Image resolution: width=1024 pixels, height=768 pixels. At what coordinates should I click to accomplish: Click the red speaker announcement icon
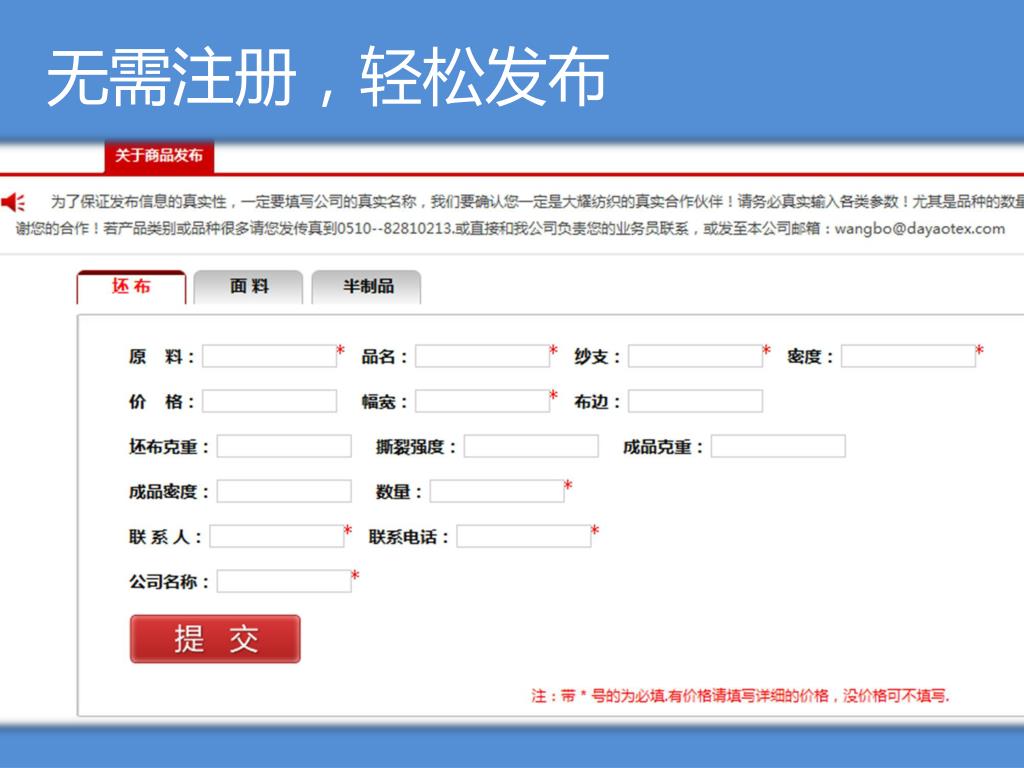13,203
